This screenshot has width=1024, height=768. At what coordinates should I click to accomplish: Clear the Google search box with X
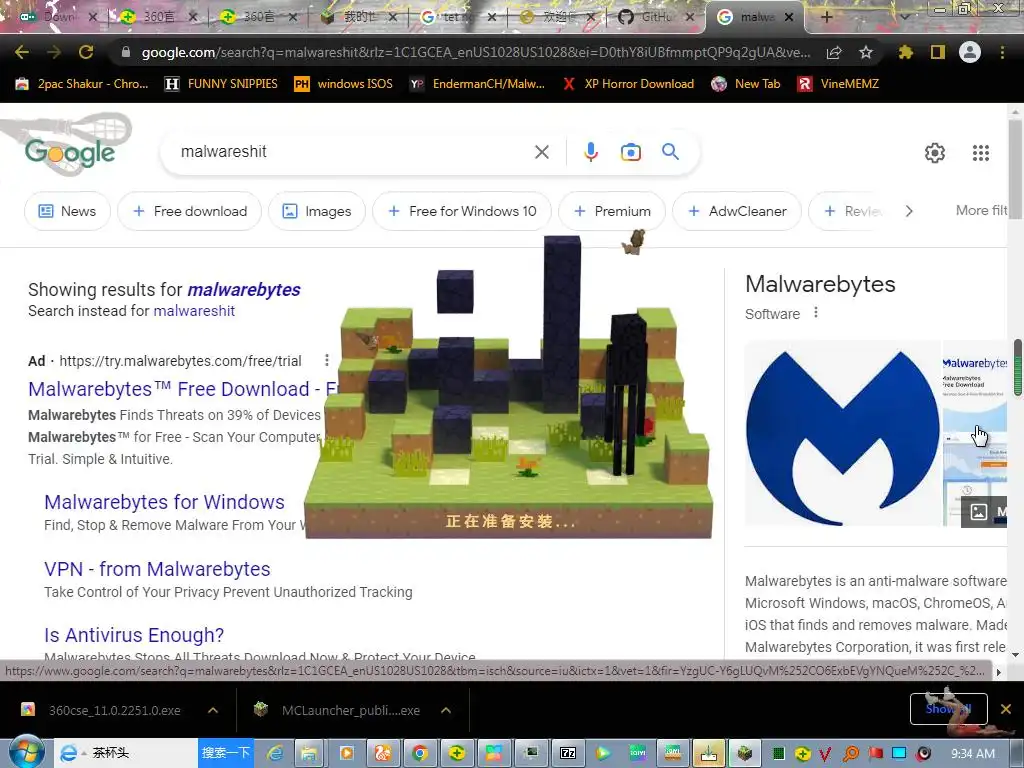coord(541,152)
